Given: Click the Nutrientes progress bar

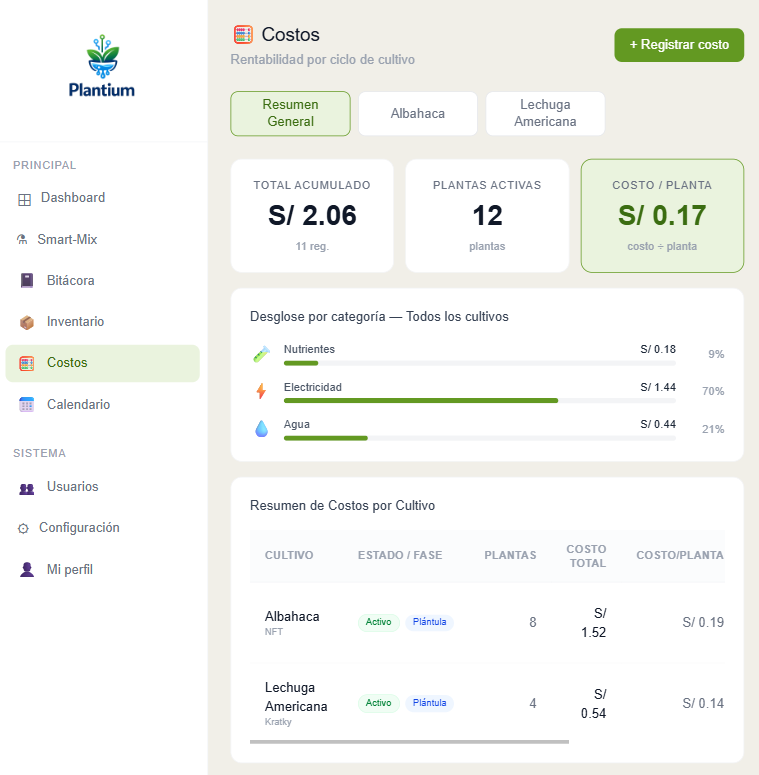Looking at the screenshot, I should point(480,363).
